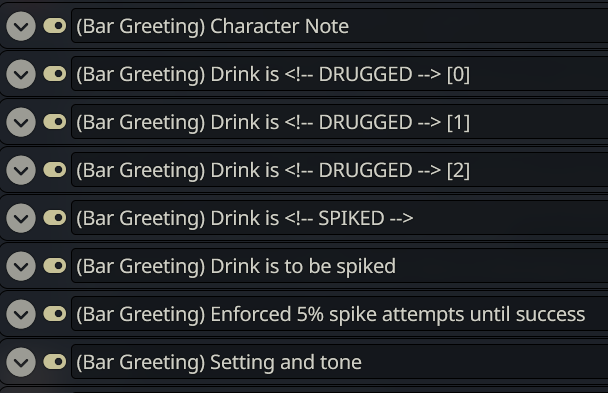Expand the Character Note entry

pos(21,26)
